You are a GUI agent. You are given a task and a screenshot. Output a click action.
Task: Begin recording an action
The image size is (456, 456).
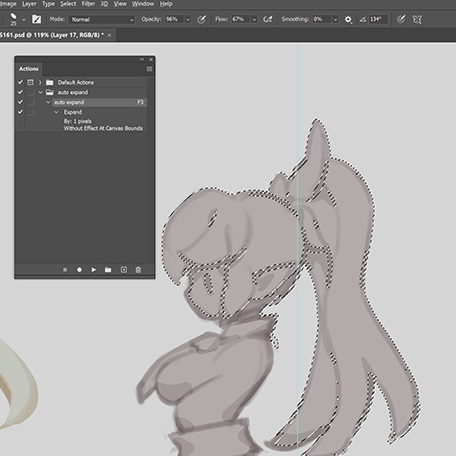(79, 270)
